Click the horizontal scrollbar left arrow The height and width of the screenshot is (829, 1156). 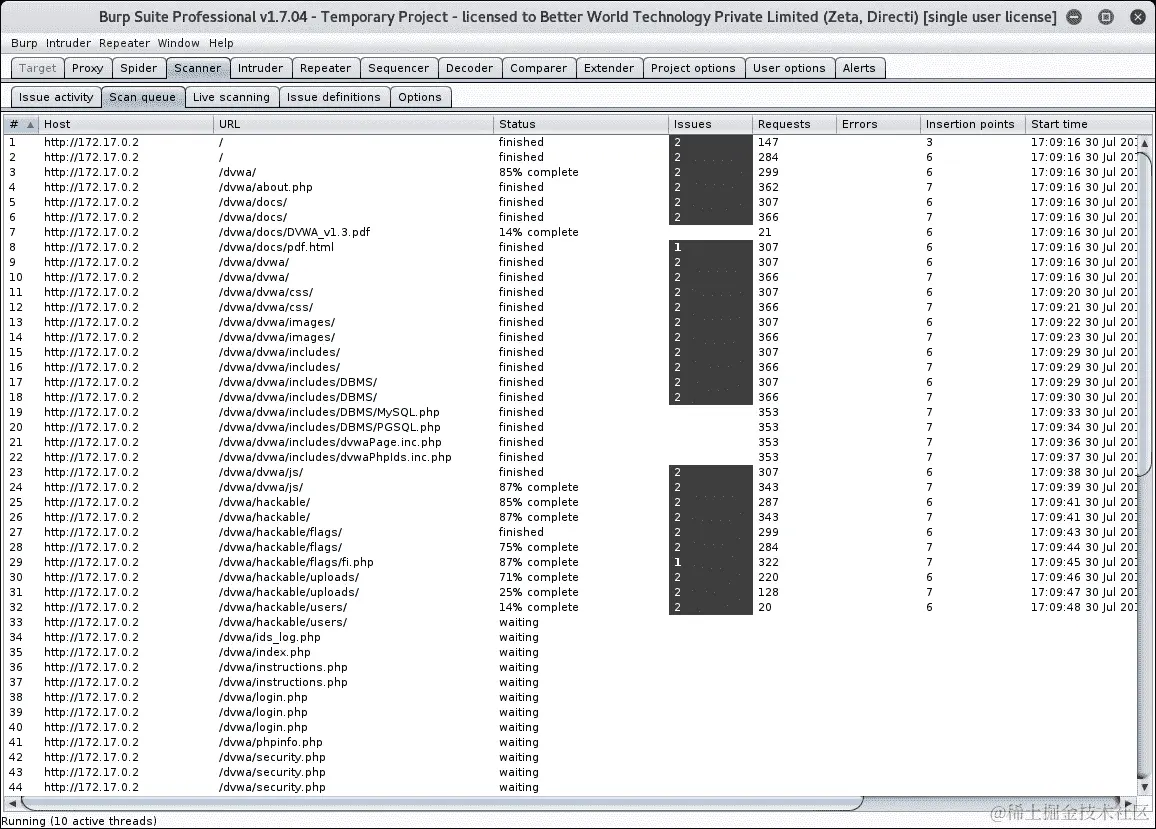(12, 802)
